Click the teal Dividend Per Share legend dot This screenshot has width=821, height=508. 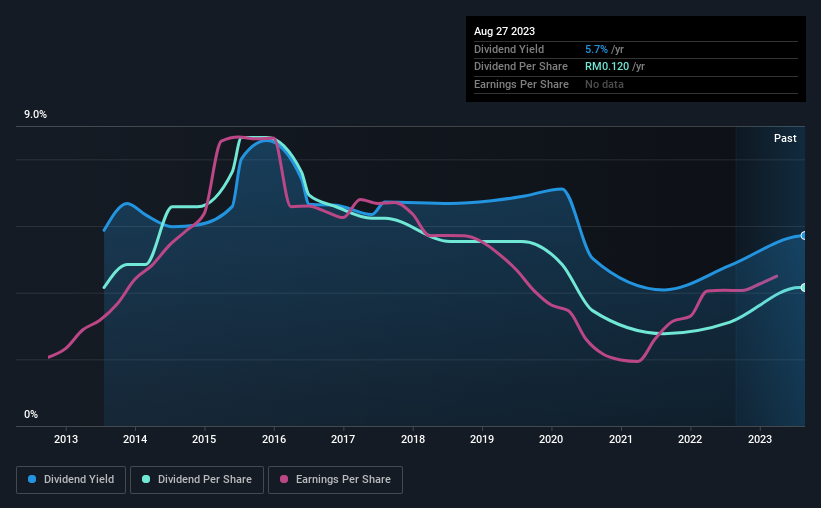tap(146, 479)
